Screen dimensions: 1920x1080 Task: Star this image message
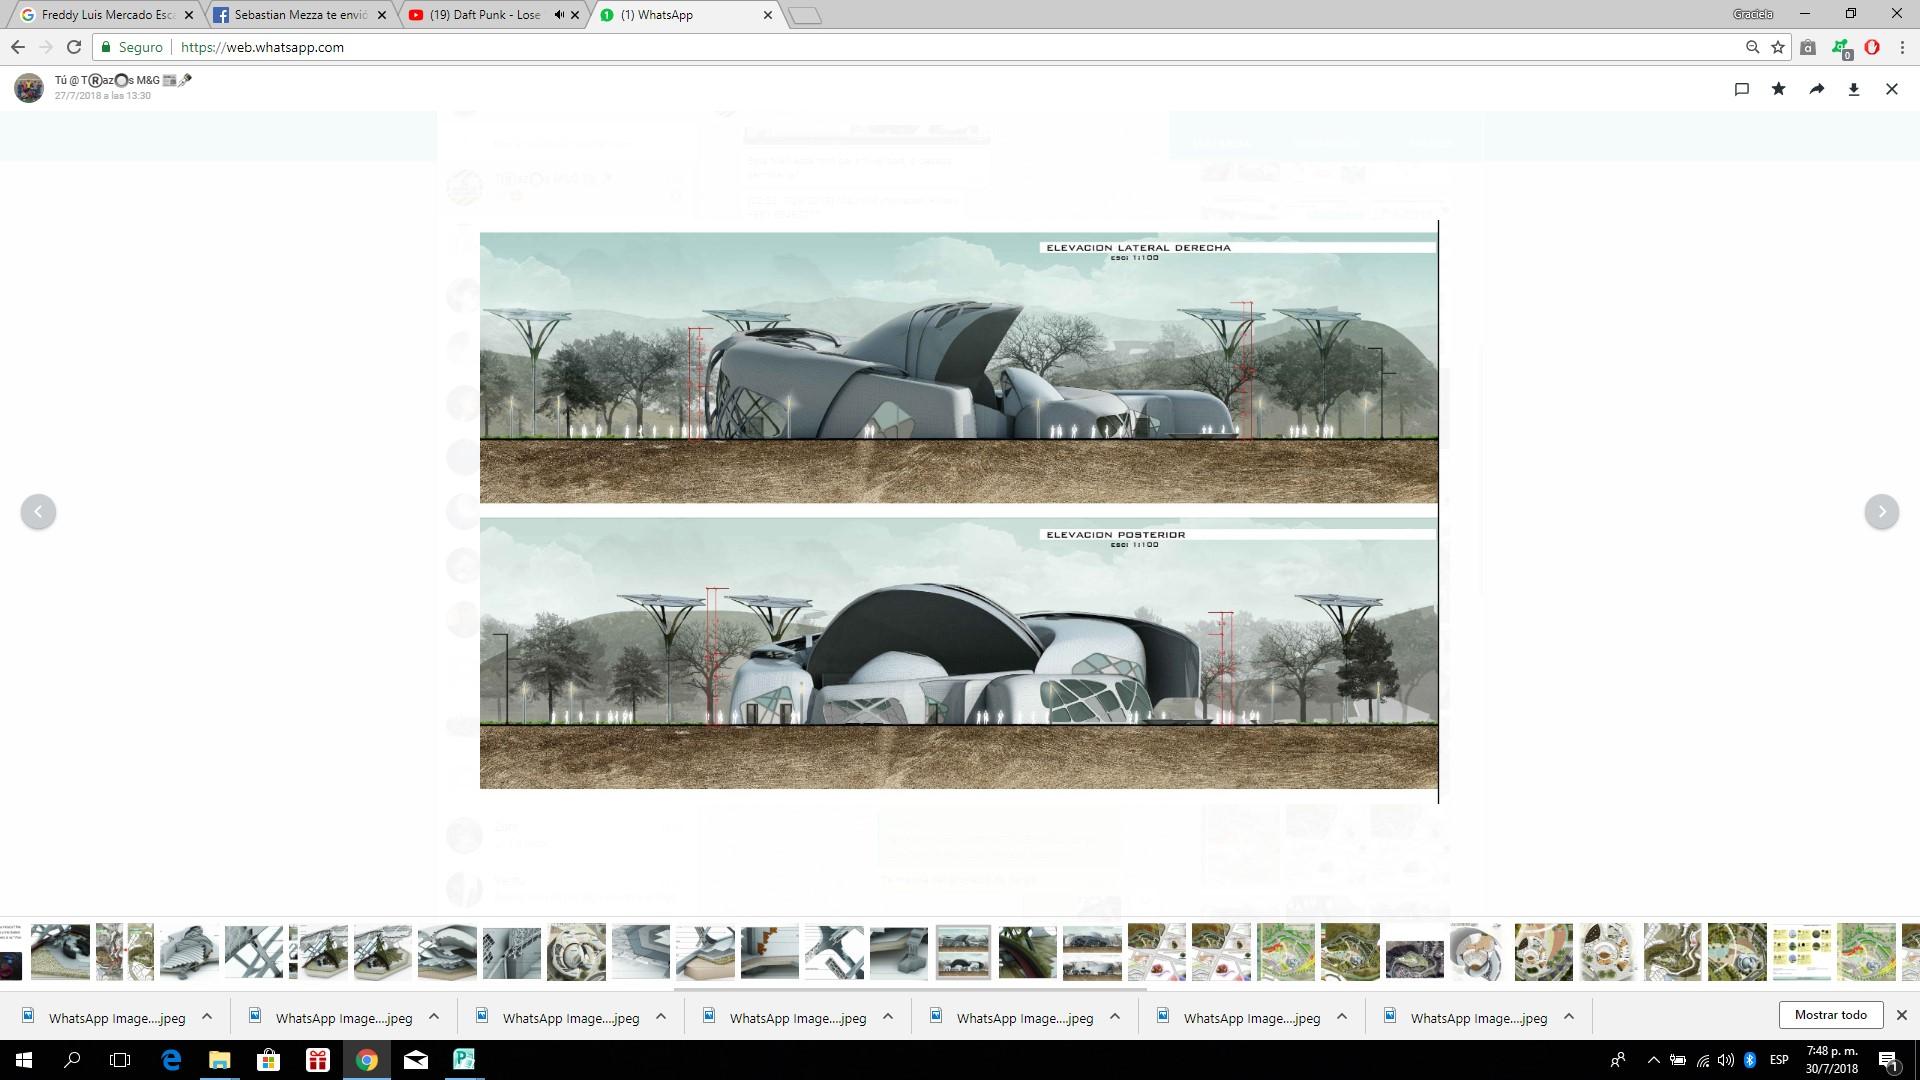(x=1778, y=89)
